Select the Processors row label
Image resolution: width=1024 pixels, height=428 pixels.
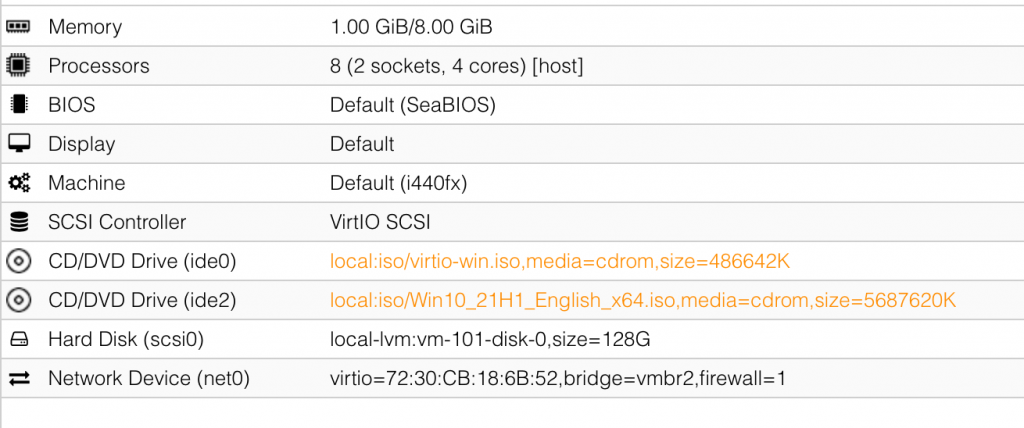(99, 66)
